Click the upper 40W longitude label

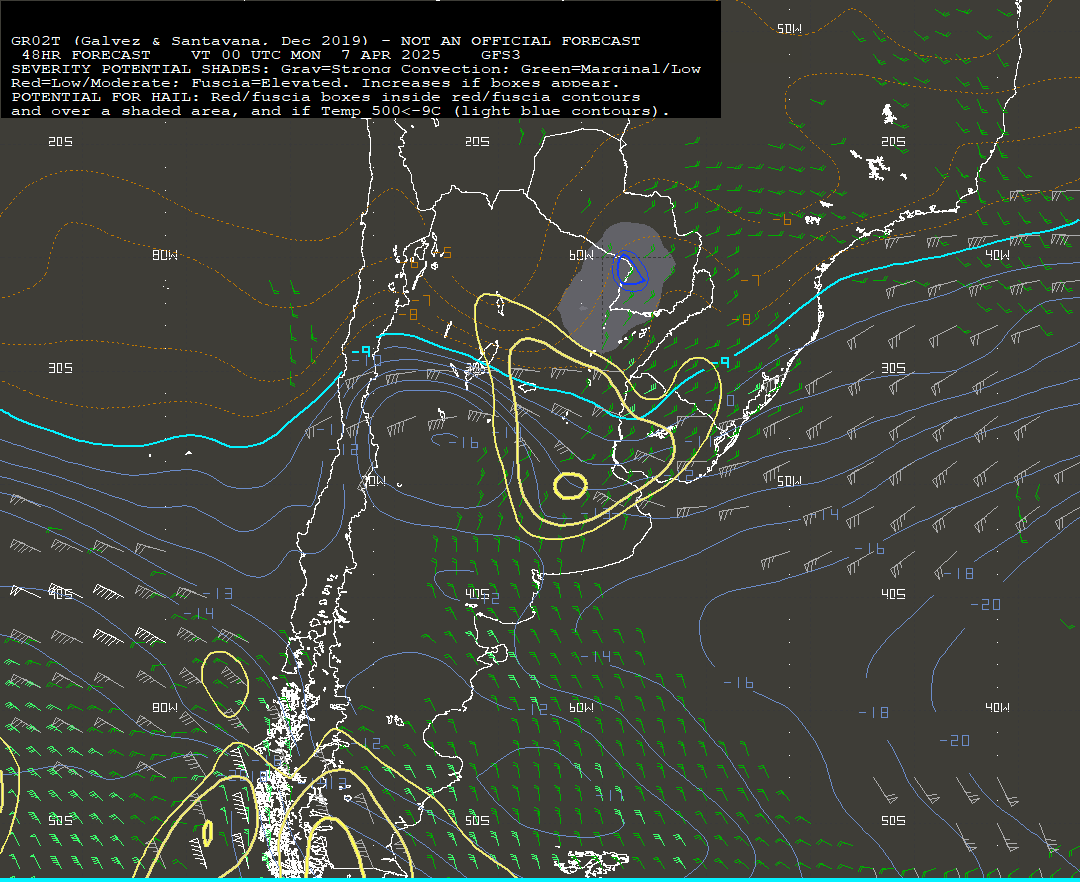pyautogui.click(x=997, y=255)
